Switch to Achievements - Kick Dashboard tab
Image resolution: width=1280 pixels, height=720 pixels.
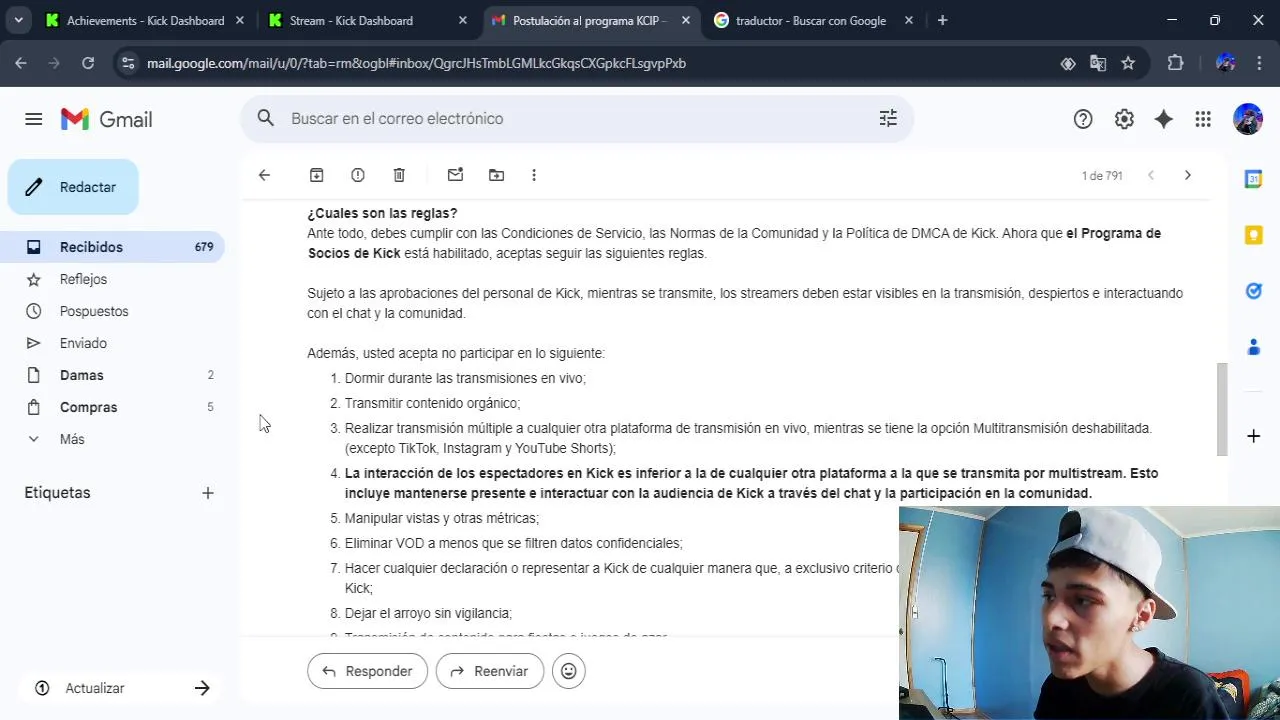click(145, 20)
